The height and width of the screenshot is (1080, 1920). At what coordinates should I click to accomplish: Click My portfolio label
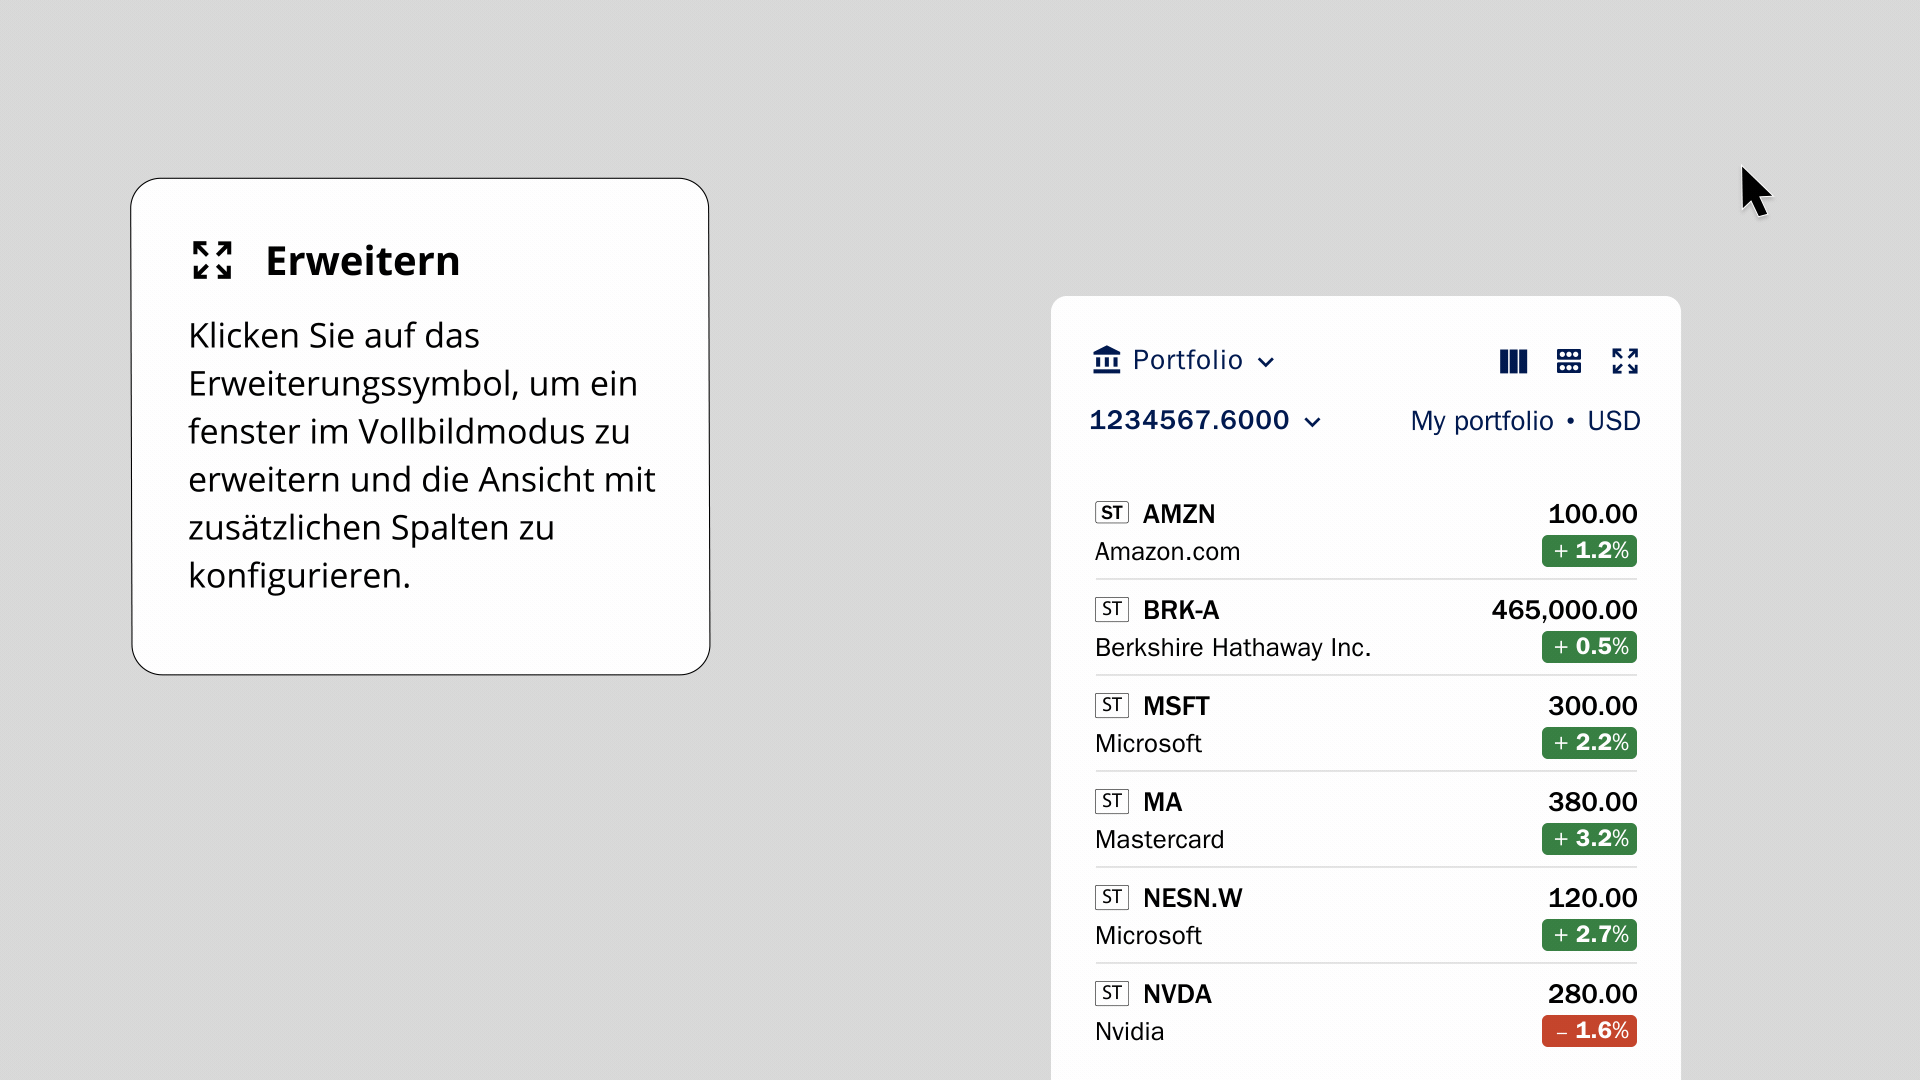1482,421
